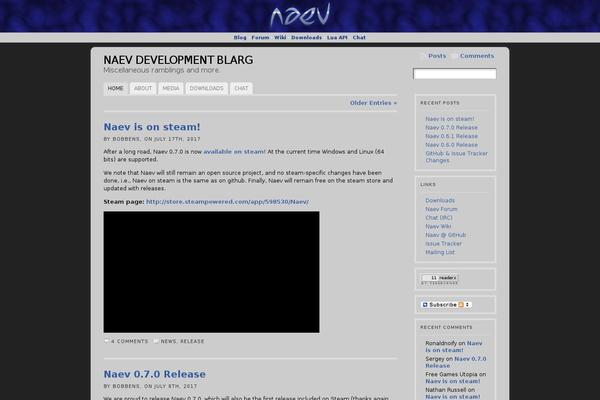Open the NEWS category link
This screenshot has width=600, height=400.
(x=168, y=341)
